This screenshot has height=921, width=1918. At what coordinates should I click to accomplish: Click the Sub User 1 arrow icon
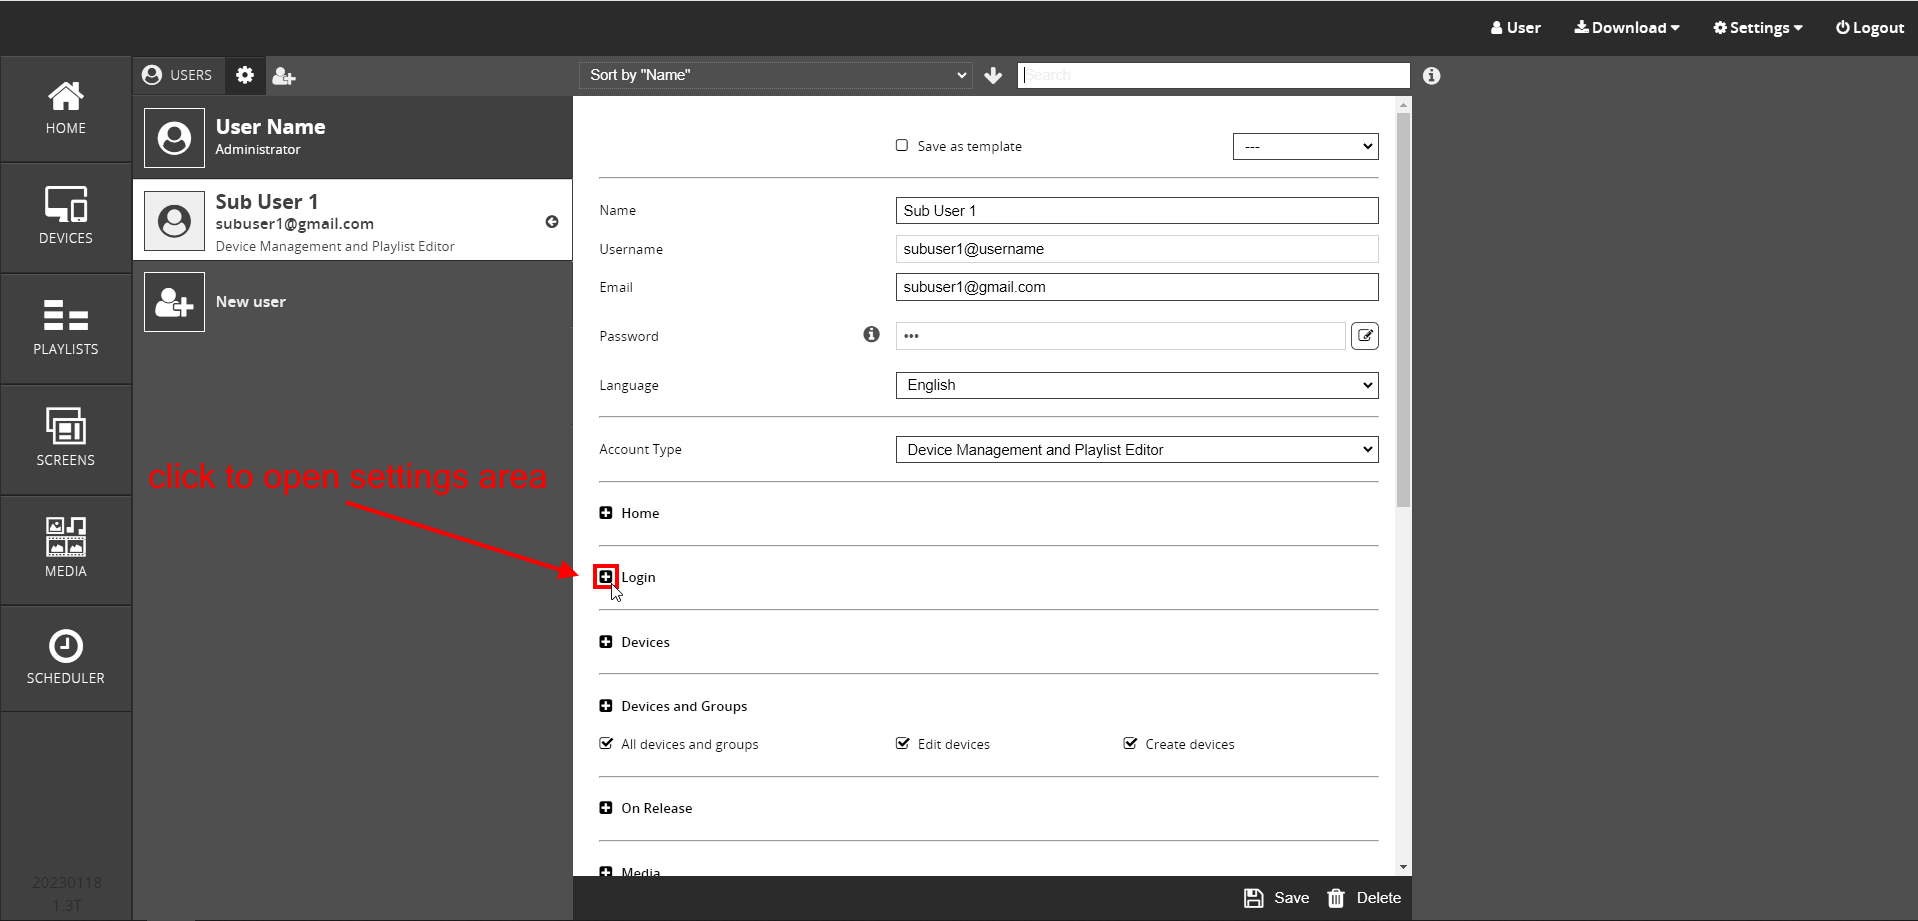point(552,222)
